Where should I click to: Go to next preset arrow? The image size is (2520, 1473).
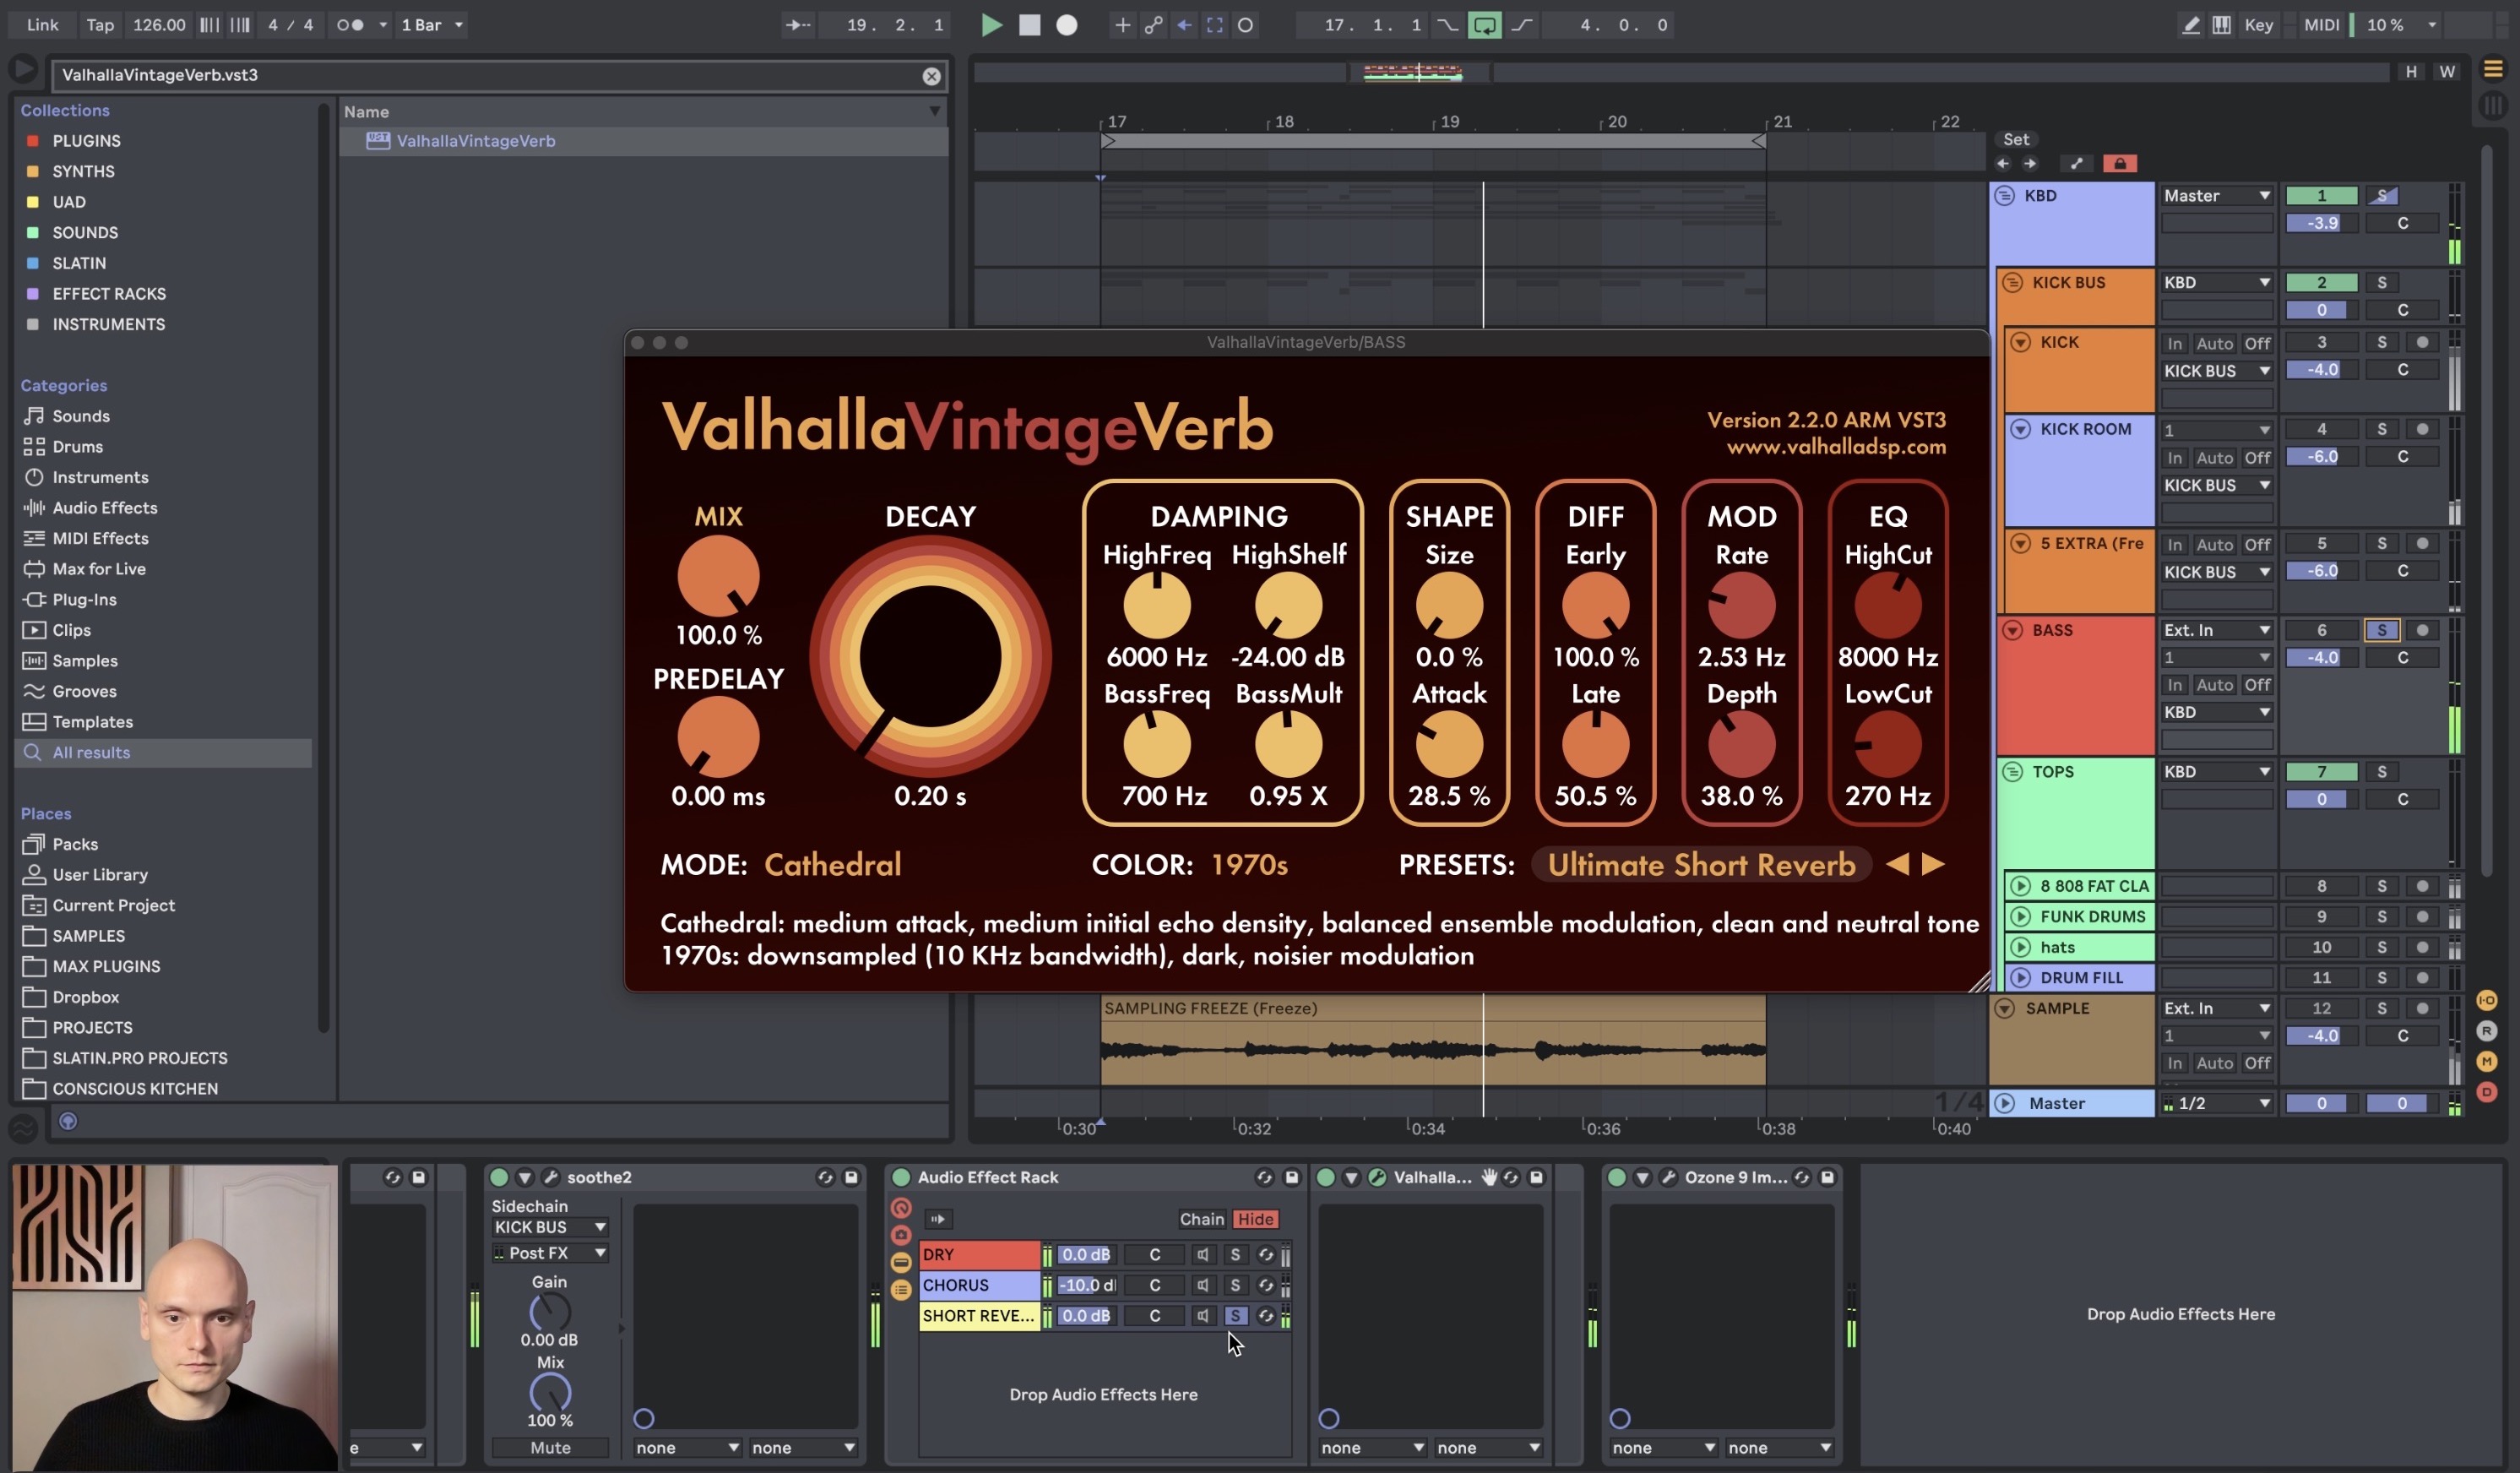tap(1933, 864)
